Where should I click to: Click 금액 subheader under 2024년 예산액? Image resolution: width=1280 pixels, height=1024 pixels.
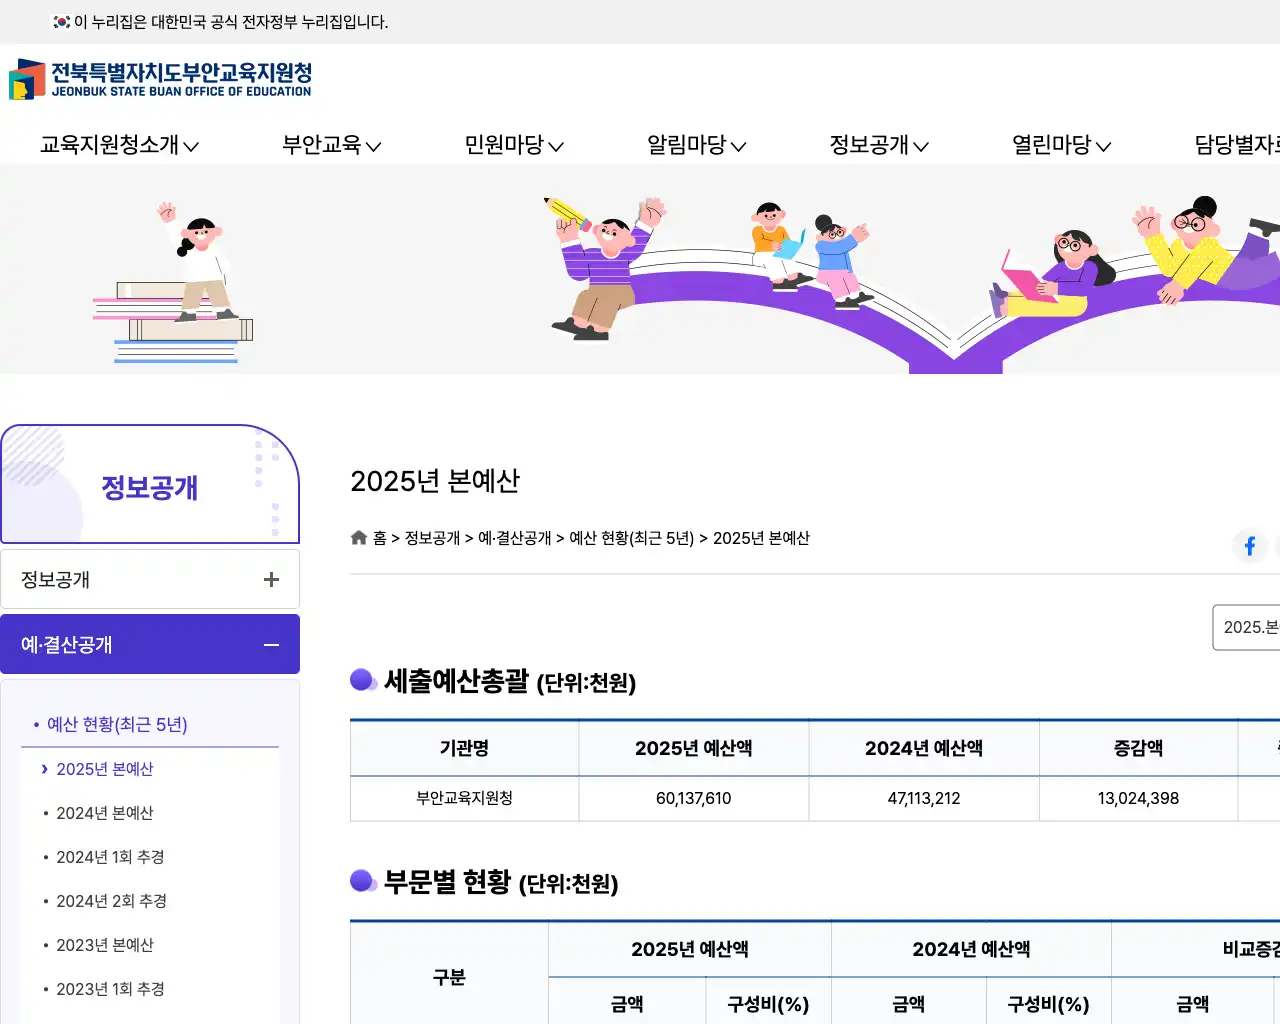[x=908, y=1004]
